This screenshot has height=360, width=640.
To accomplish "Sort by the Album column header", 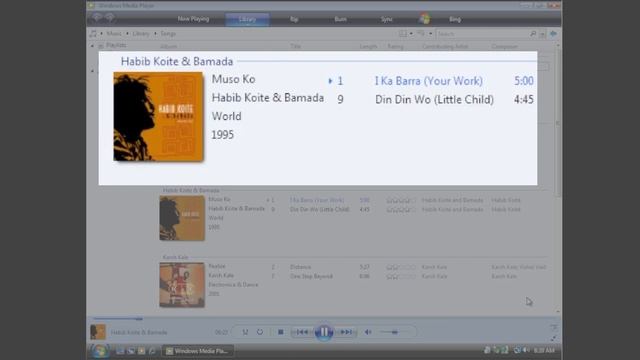I will (169, 47).
